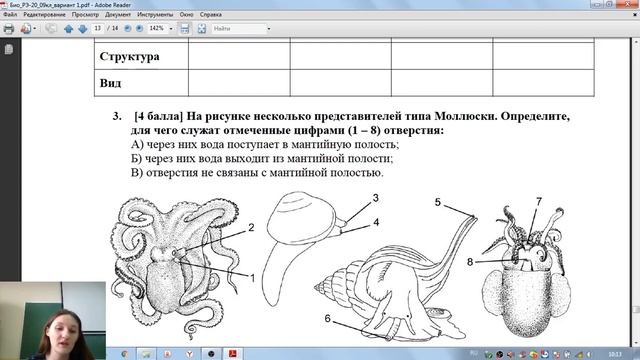The height and width of the screenshot is (360, 640).
Task: Open the Окно menu
Action: tap(187, 14)
